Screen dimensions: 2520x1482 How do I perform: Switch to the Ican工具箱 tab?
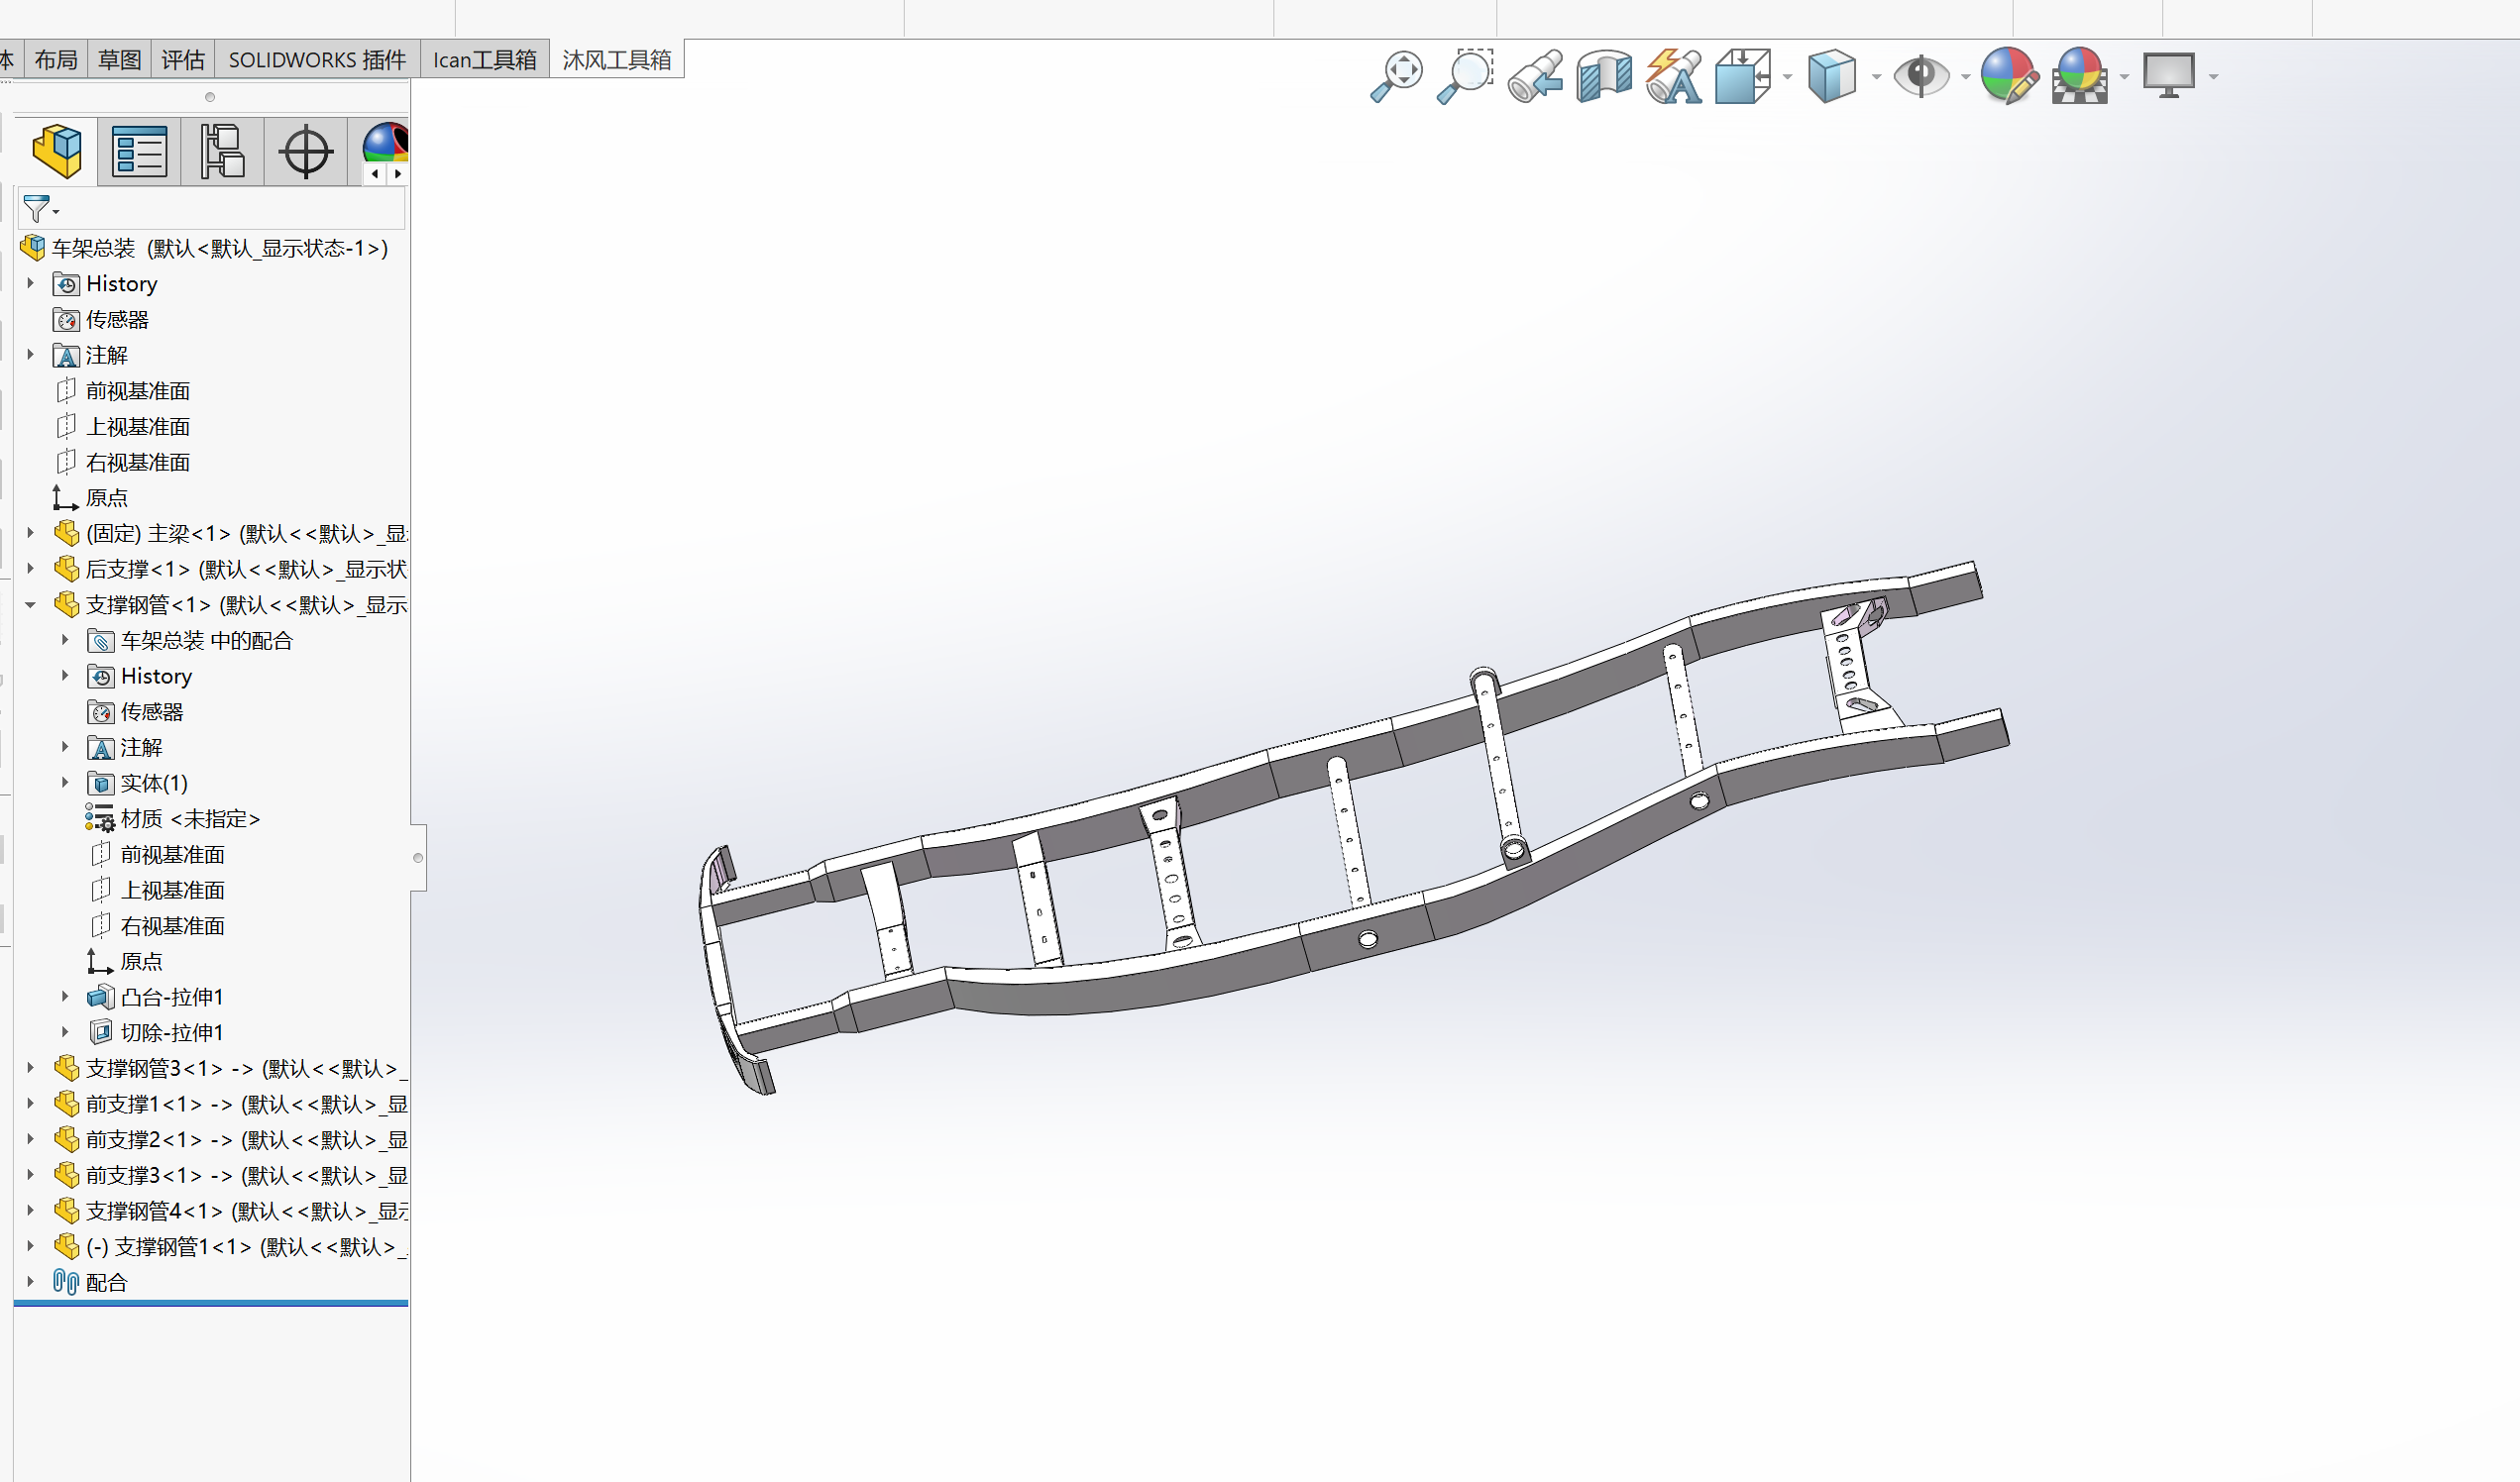click(x=485, y=60)
